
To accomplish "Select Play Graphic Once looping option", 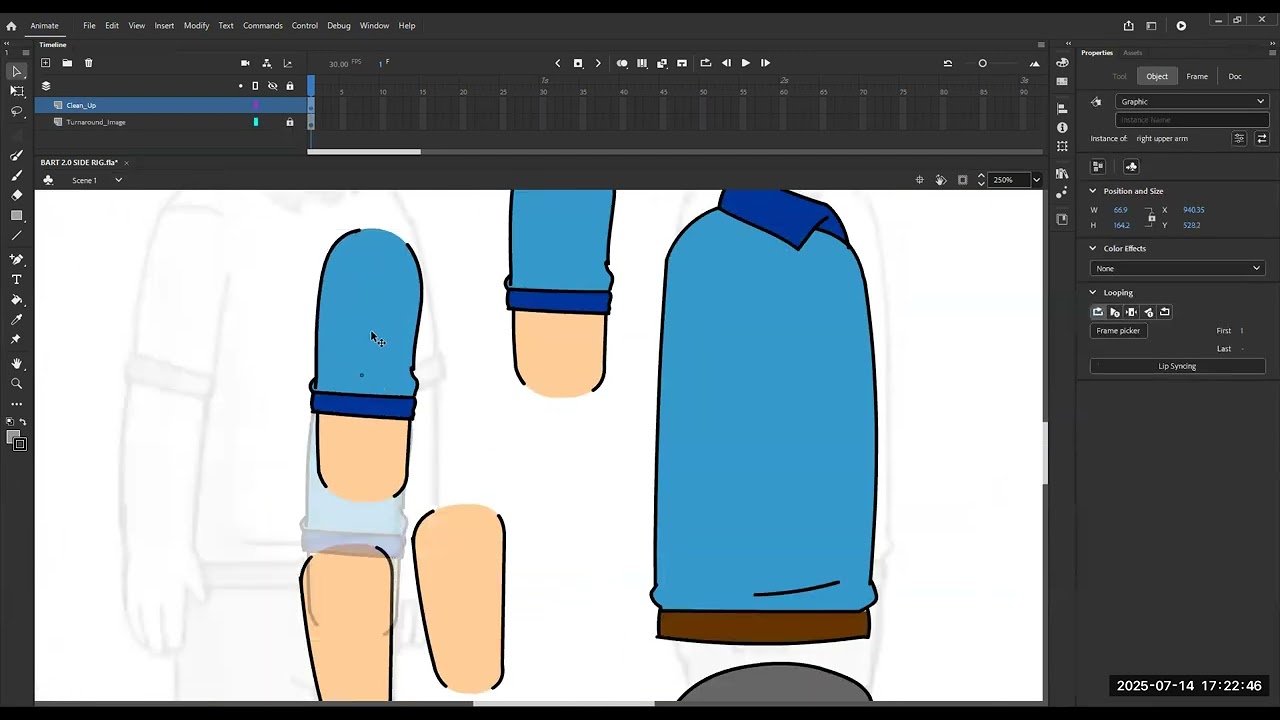I will click(1114, 312).
